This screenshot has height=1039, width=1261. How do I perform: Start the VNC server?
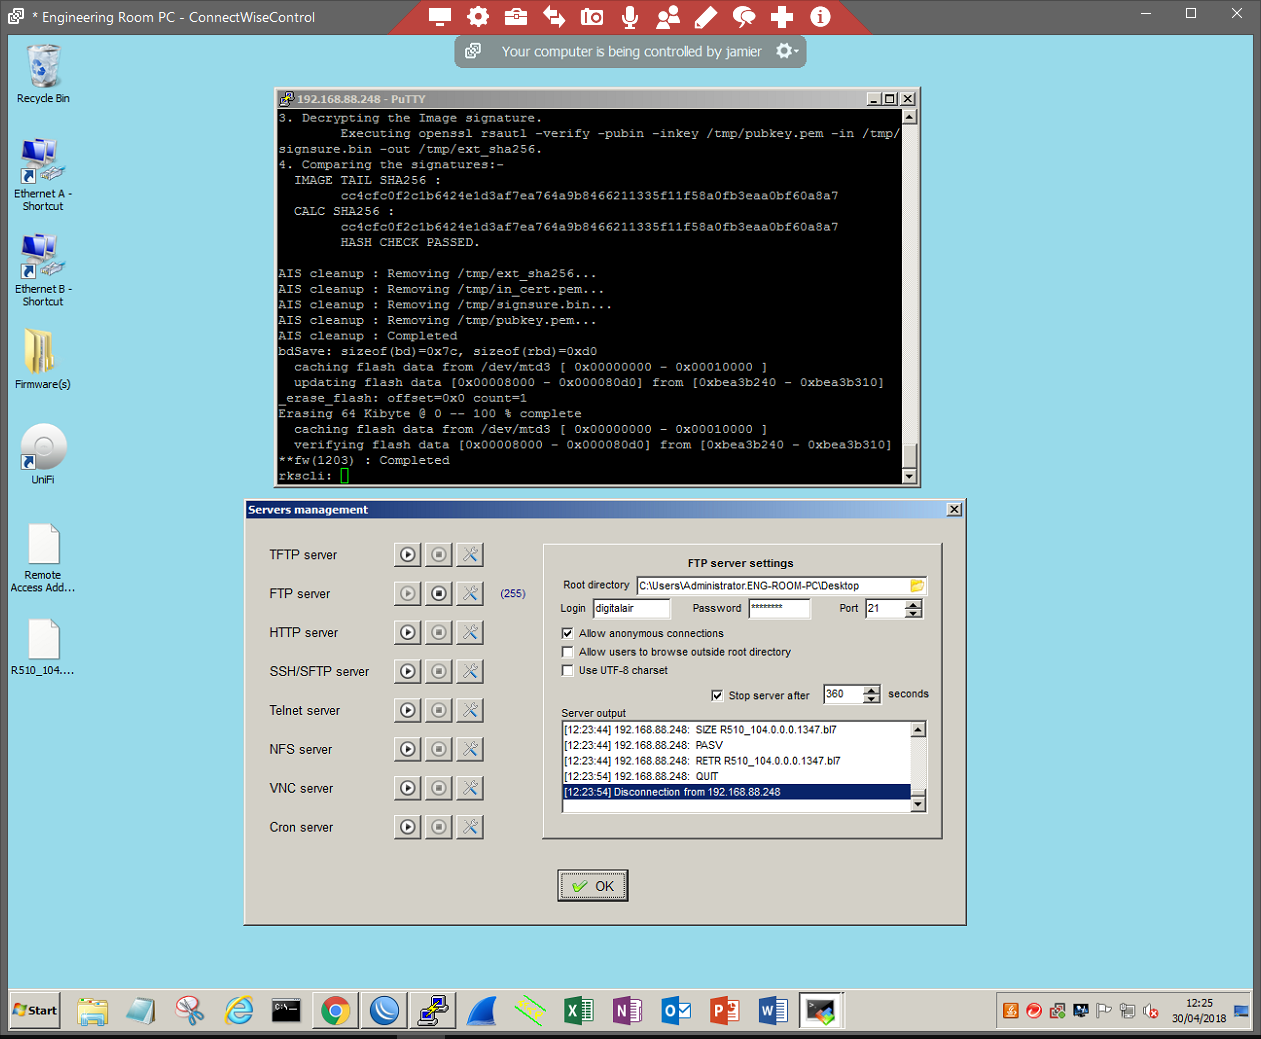tap(407, 789)
